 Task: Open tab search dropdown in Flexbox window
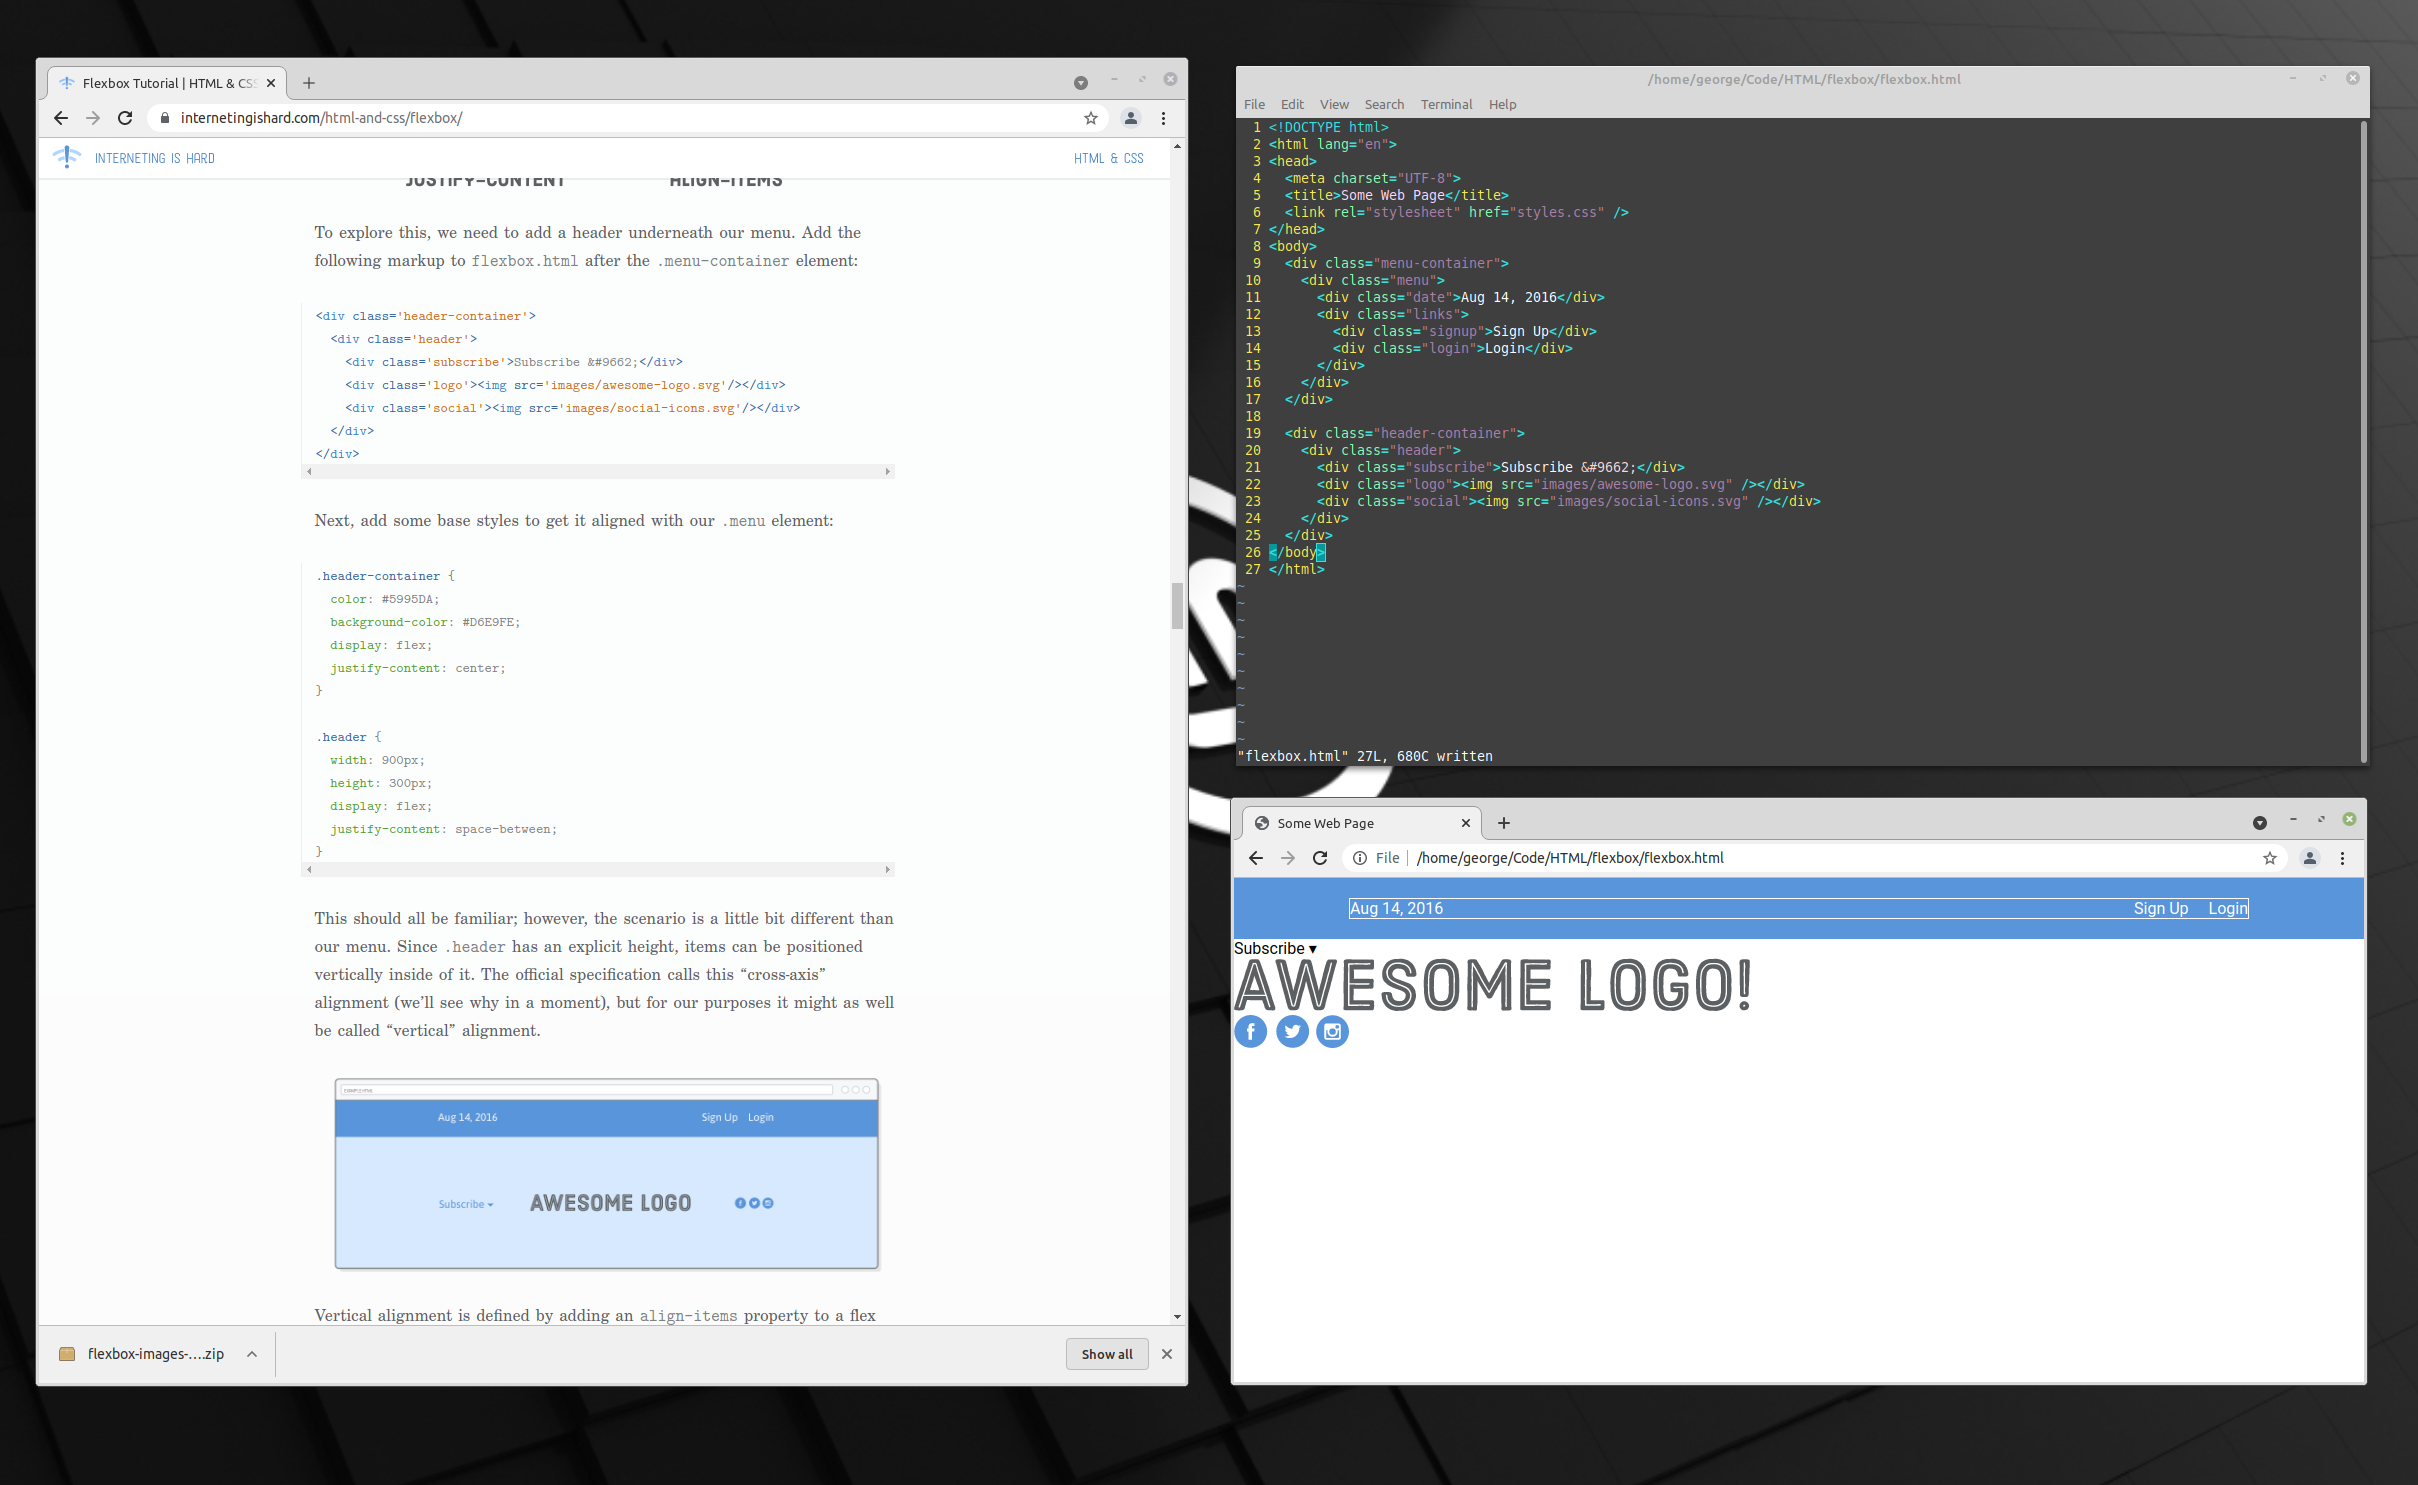[x=1080, y=83]
